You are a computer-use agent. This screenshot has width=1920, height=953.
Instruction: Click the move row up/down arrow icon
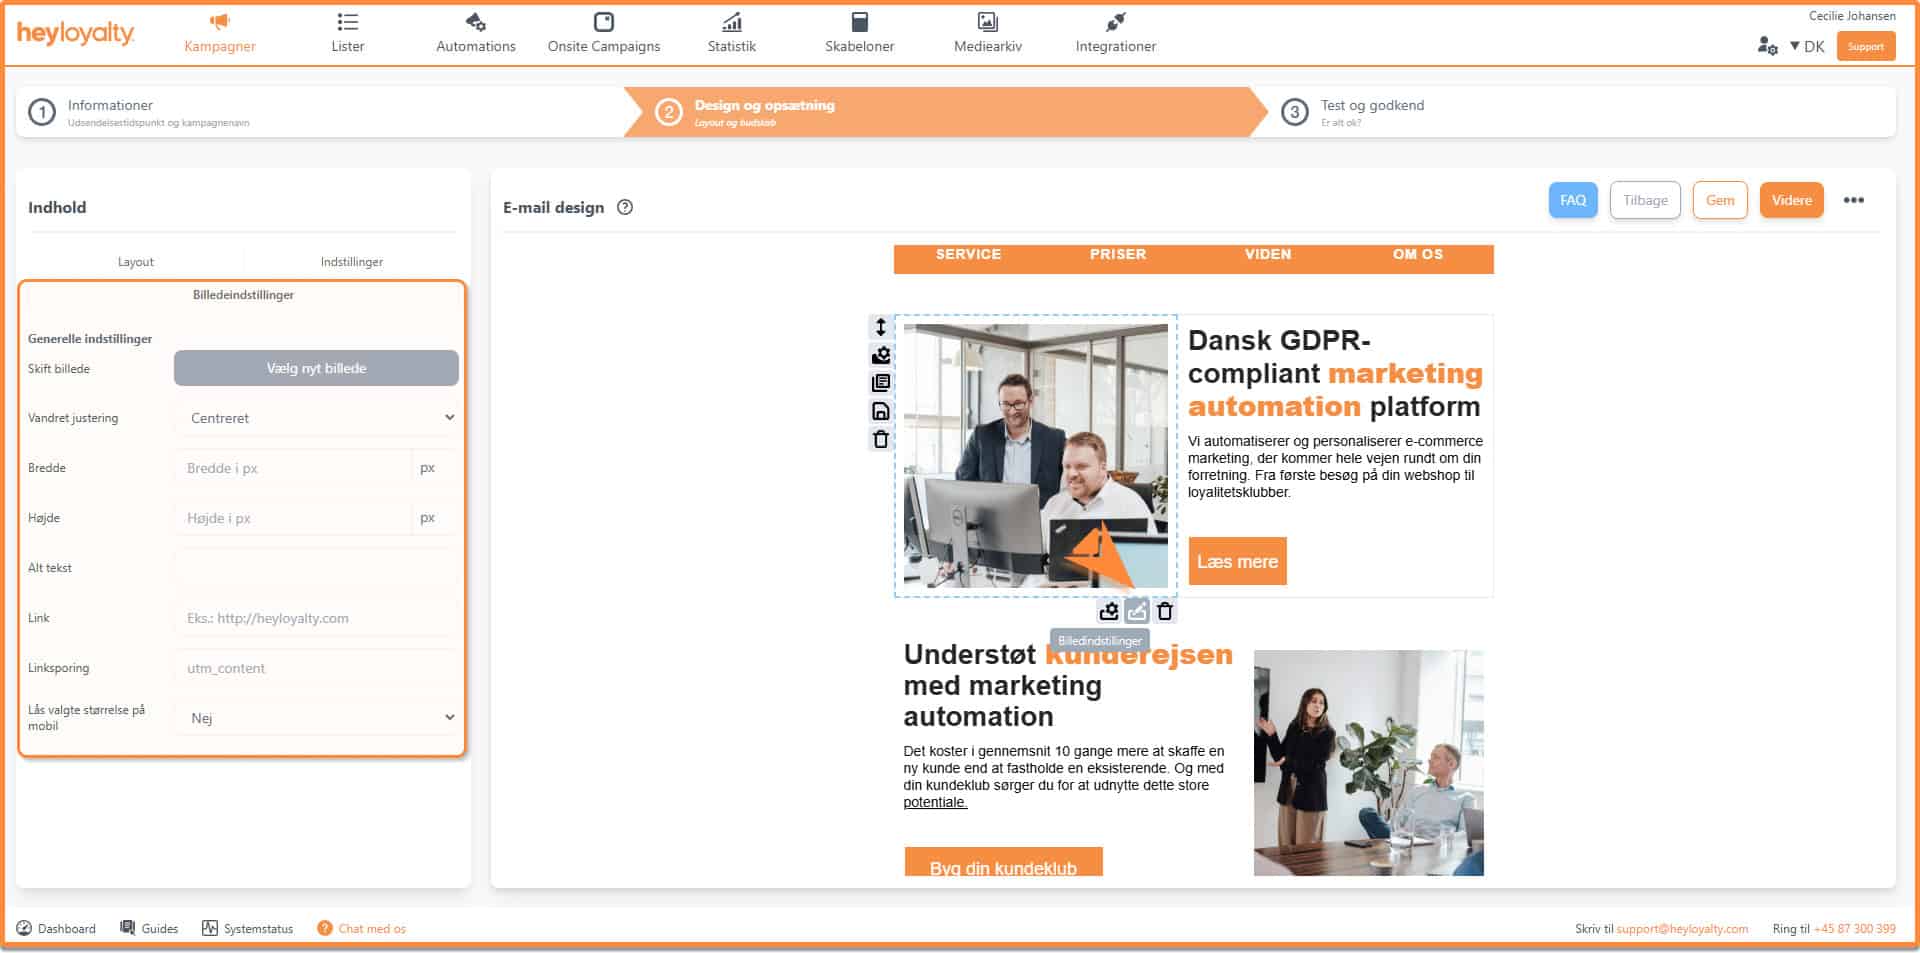[x=880, y=327]
